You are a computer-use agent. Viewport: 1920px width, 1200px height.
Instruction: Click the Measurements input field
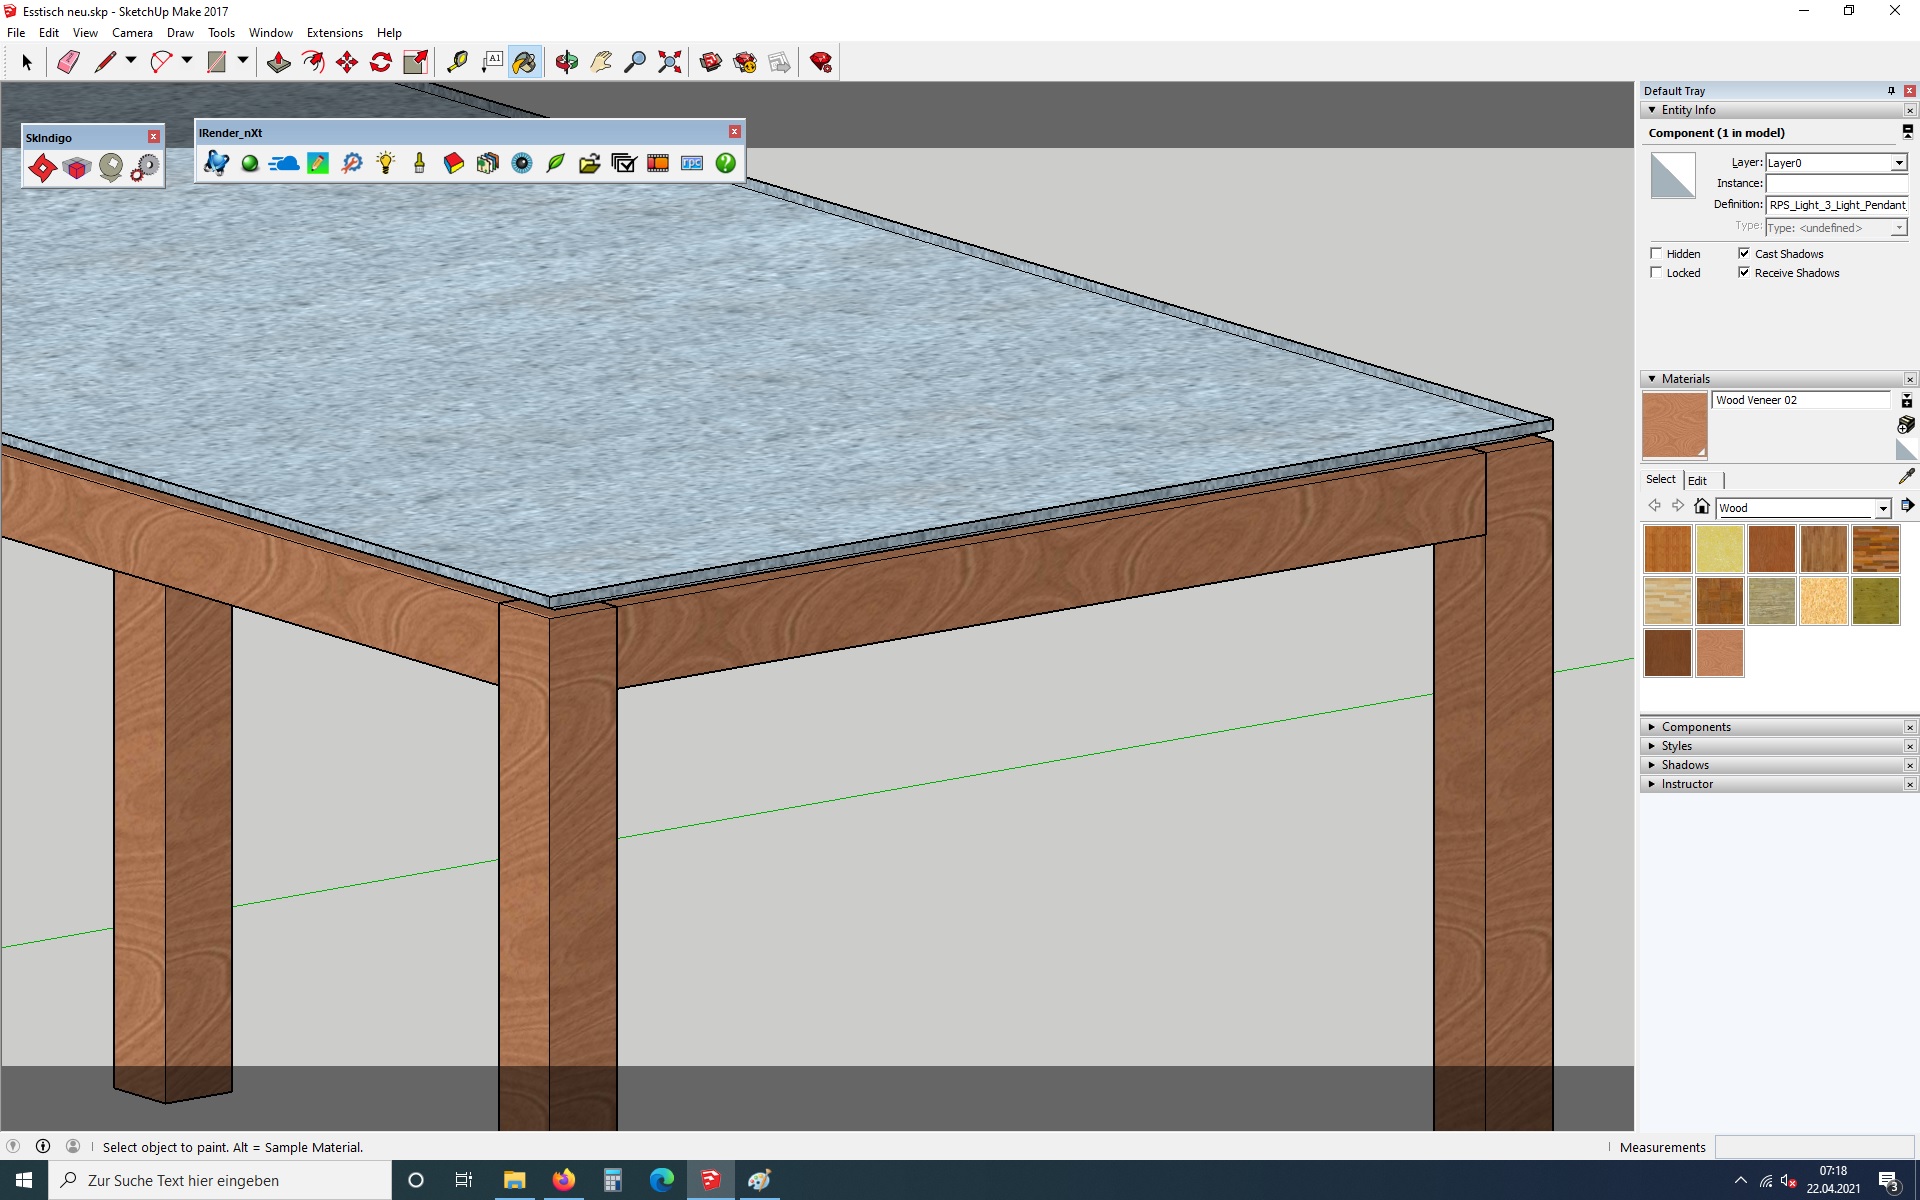point(1813,1147)
